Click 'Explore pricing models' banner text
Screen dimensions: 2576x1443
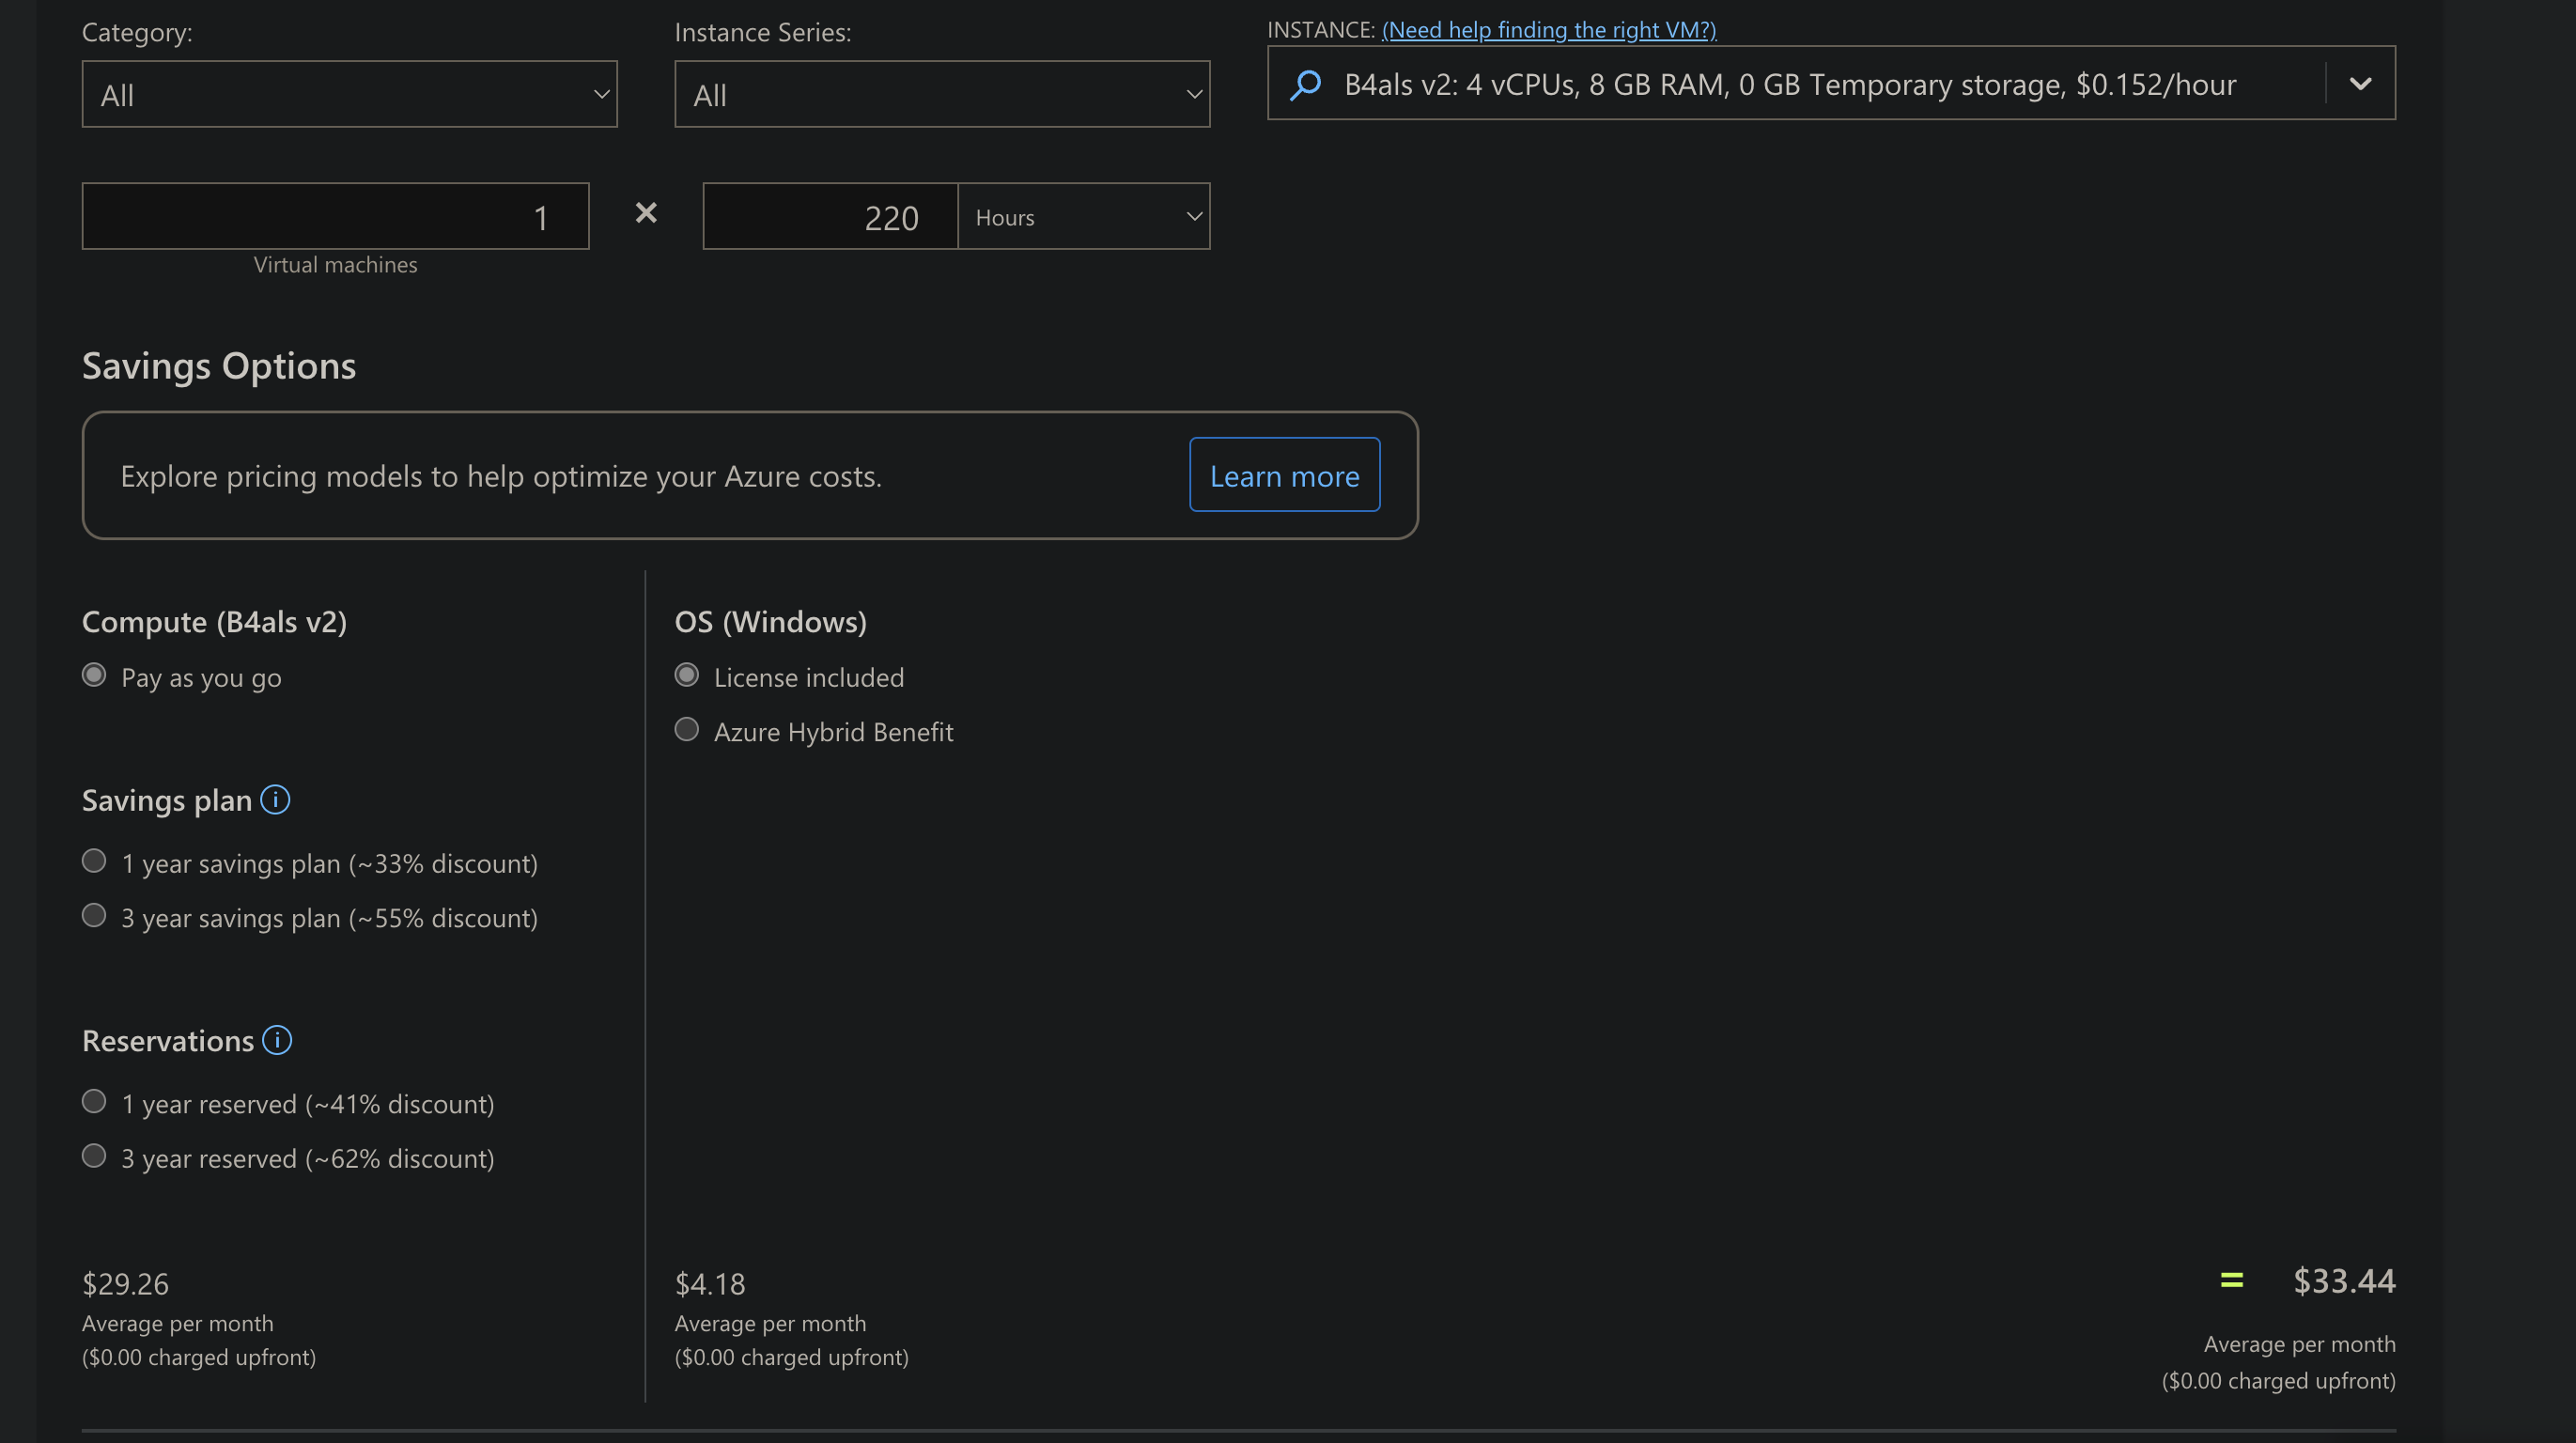(x=501, y=476)
